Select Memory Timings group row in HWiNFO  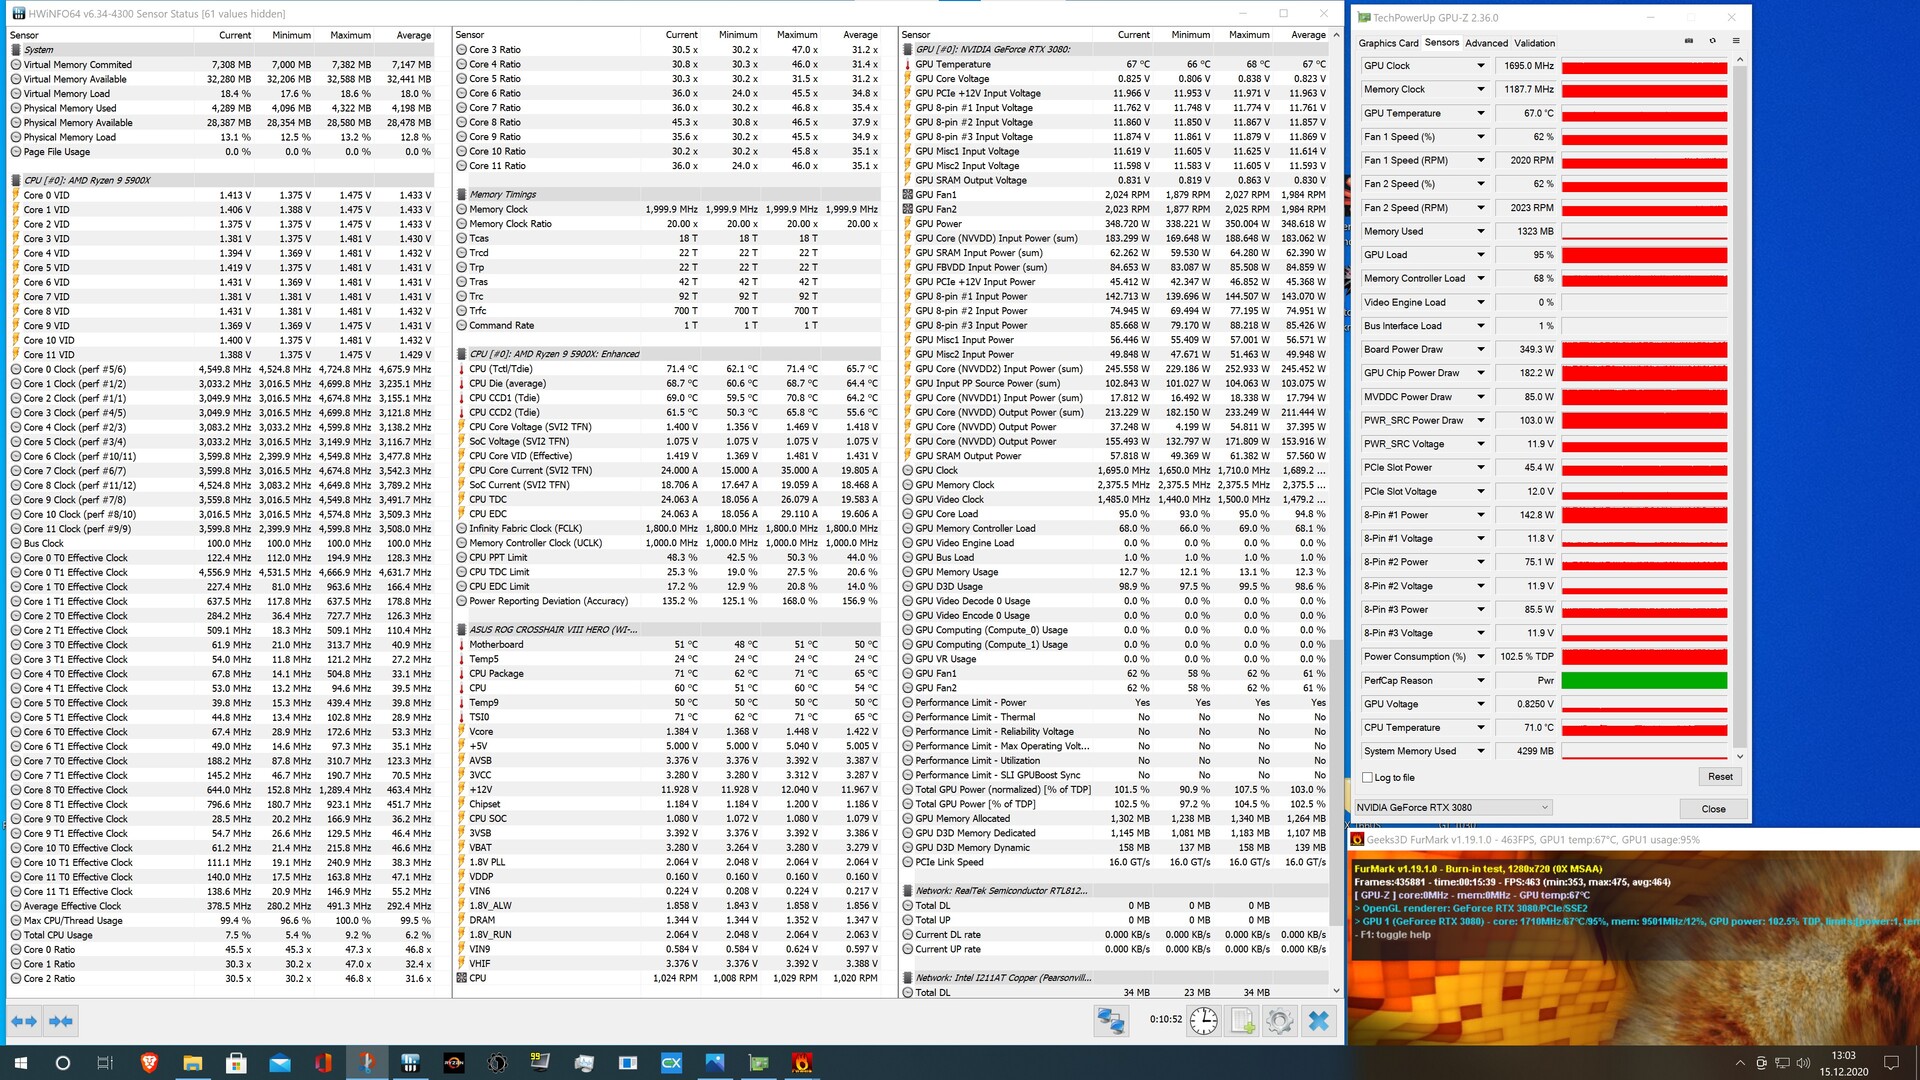(x=667, y=194)
